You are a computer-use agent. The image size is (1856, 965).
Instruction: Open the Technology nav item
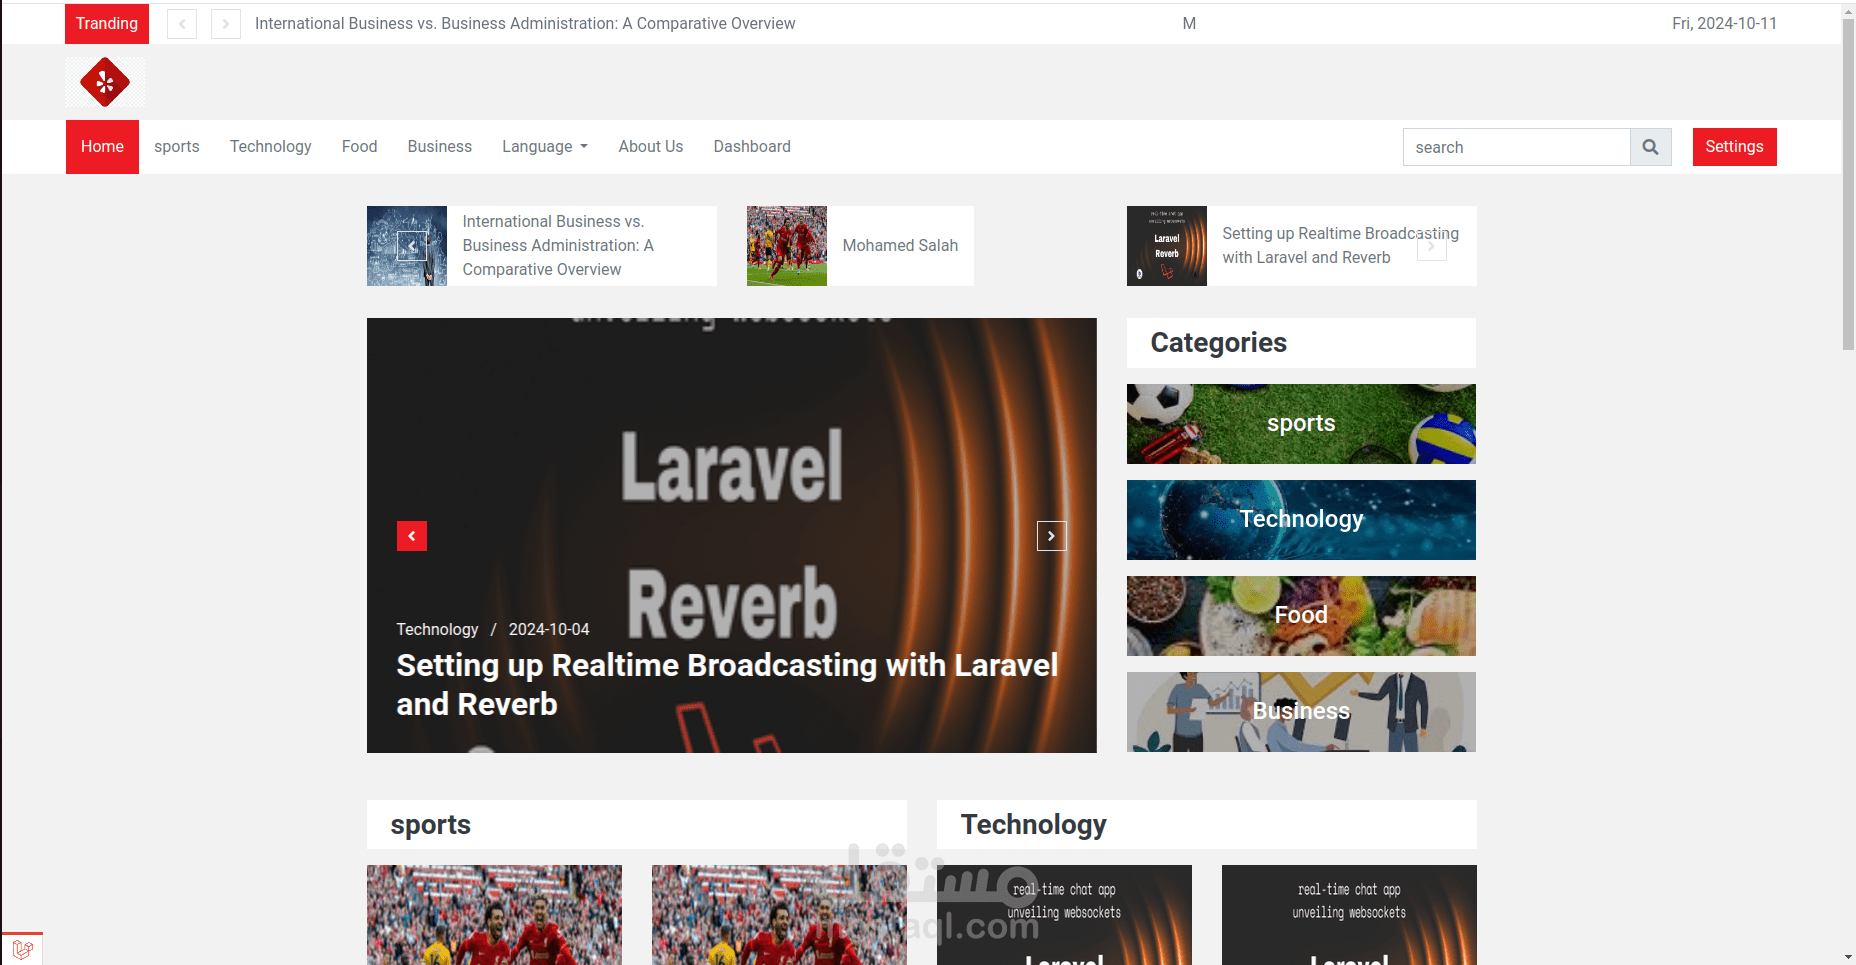pyautogui.click(x=271, y=147)
